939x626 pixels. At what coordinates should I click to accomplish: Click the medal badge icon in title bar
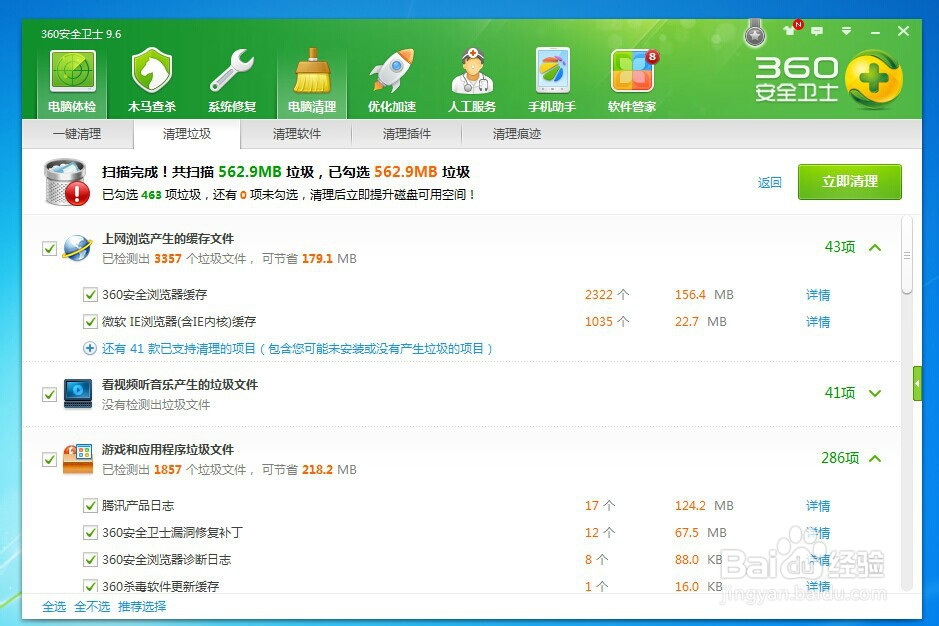point(755,33)
